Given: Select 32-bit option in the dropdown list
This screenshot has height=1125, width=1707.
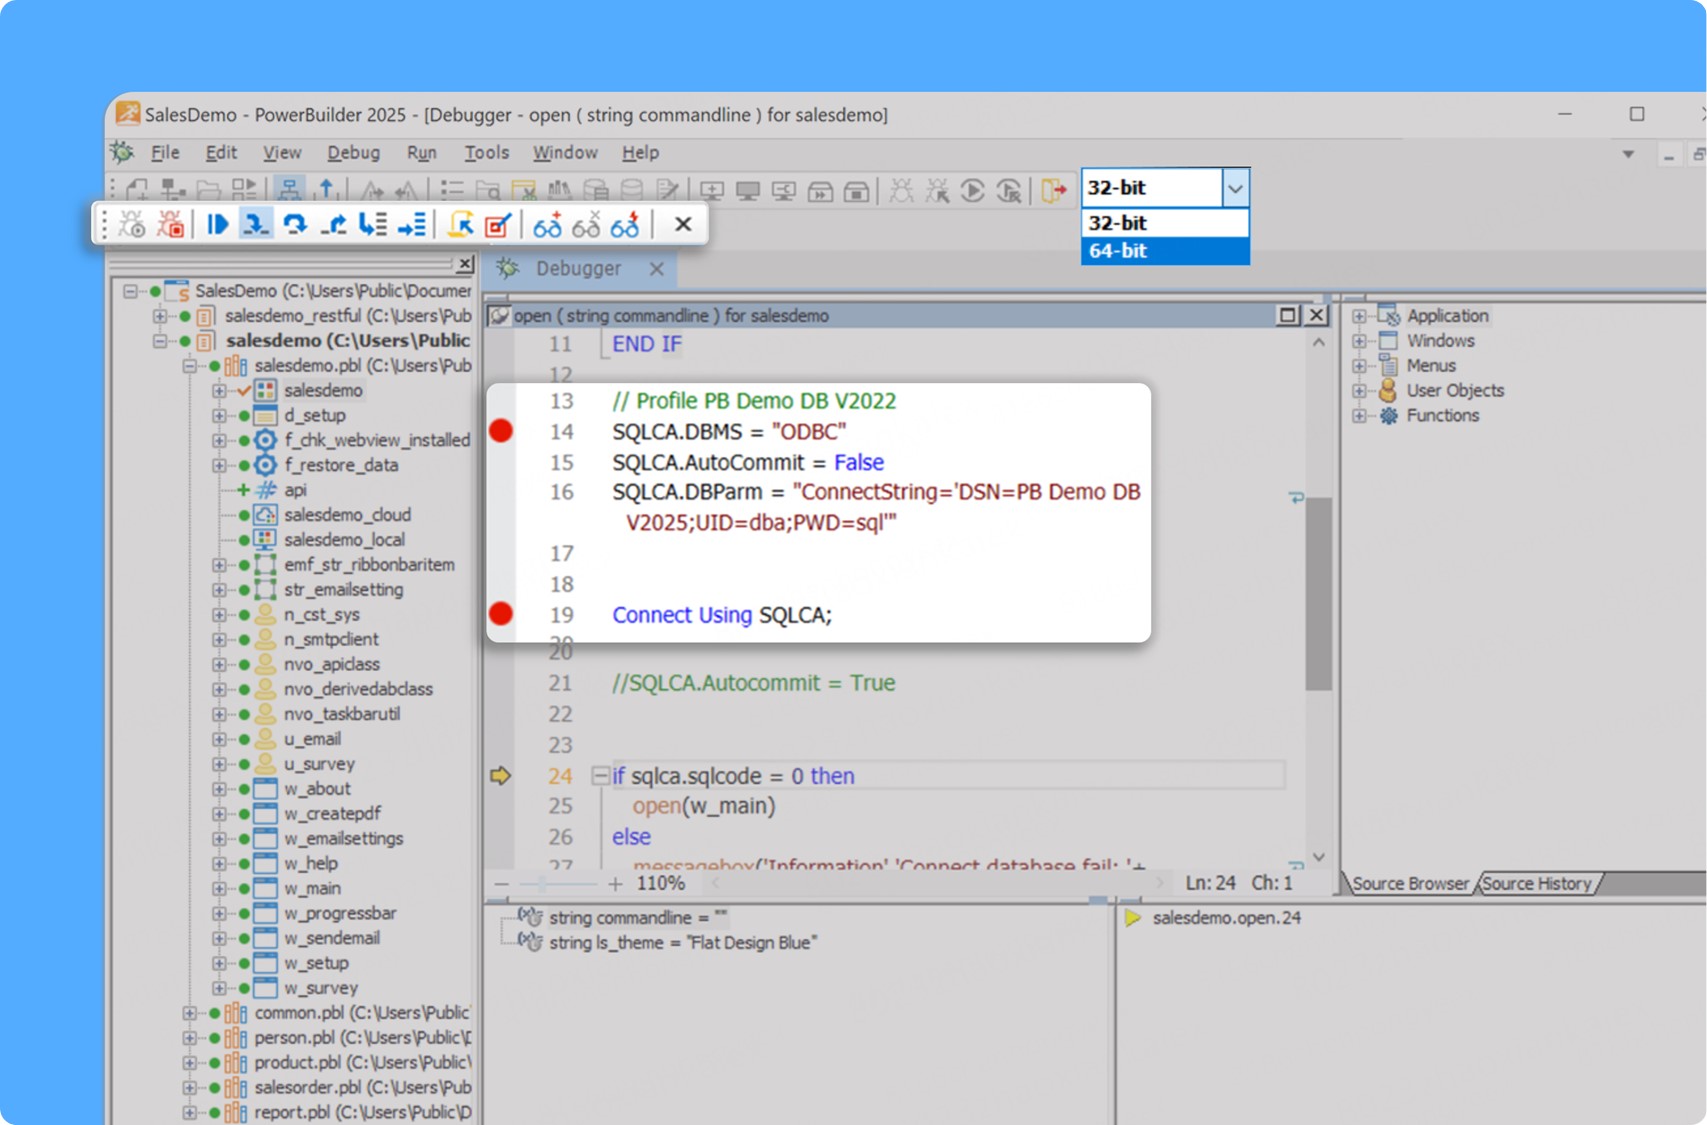Looking at the screenshot, I should point(1165,223).
